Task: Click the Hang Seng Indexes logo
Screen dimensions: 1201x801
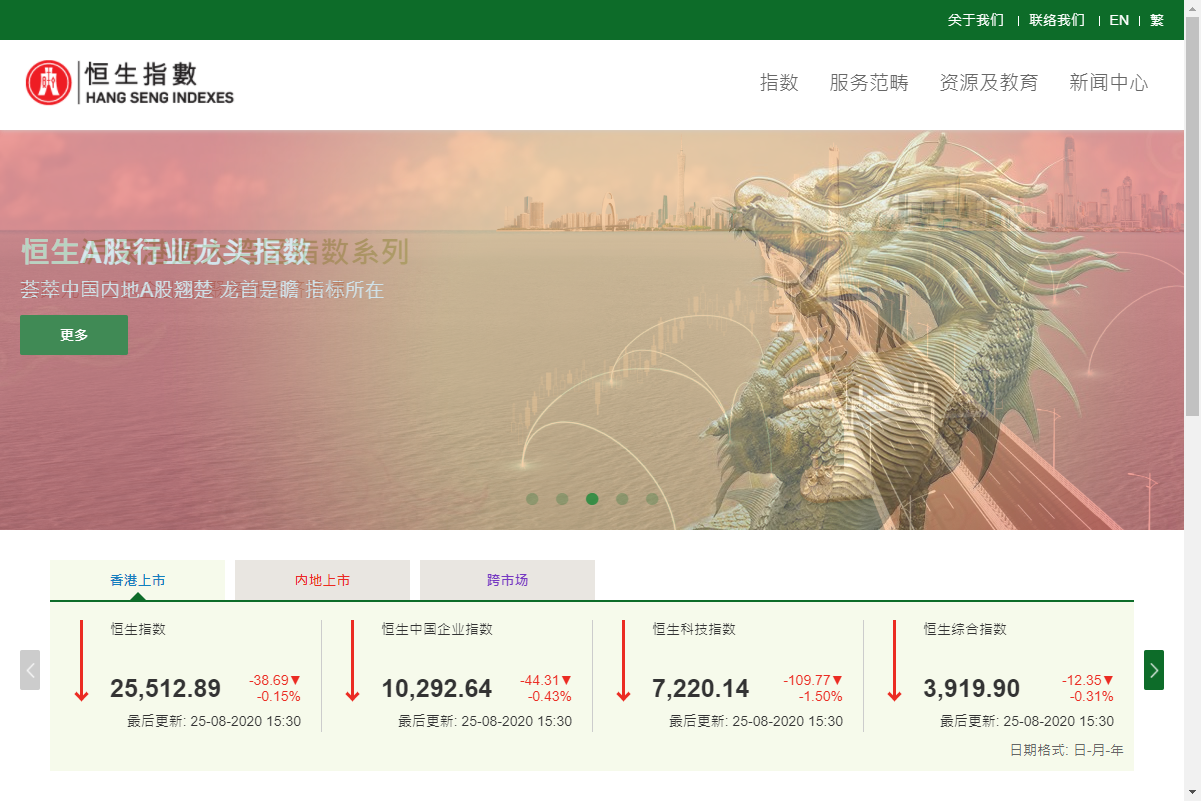Action: point(130,82)
